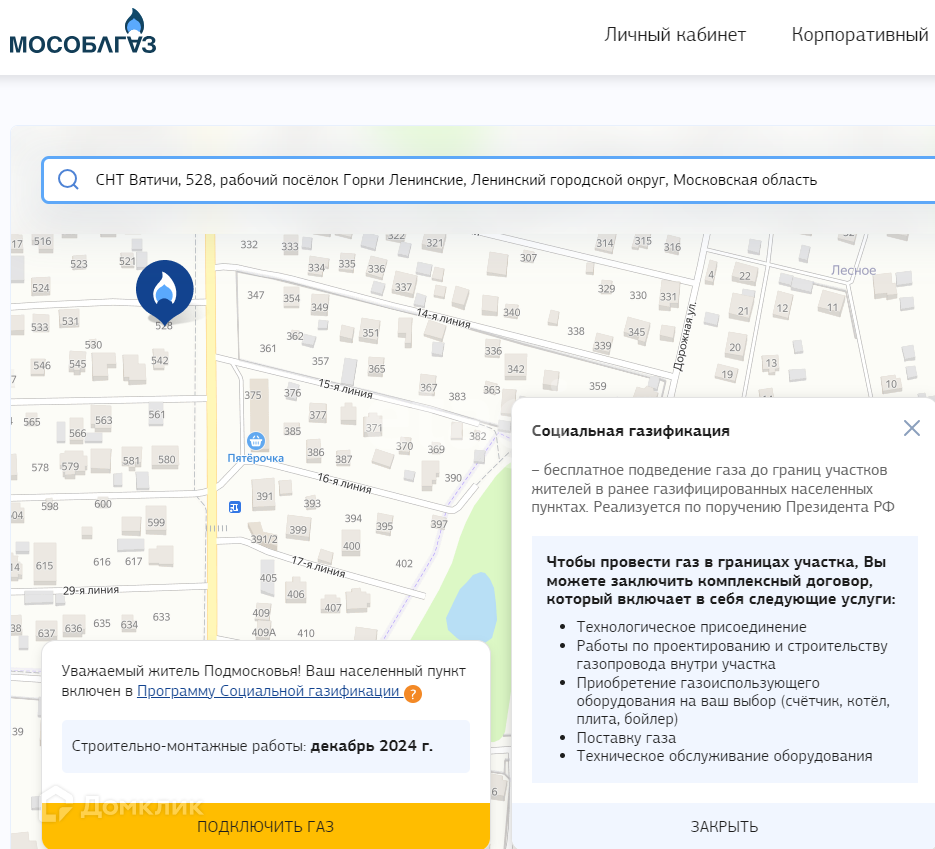Select house number 391/2 on map
This screenshot has height=849, width=935.
(x=264, y=540)
